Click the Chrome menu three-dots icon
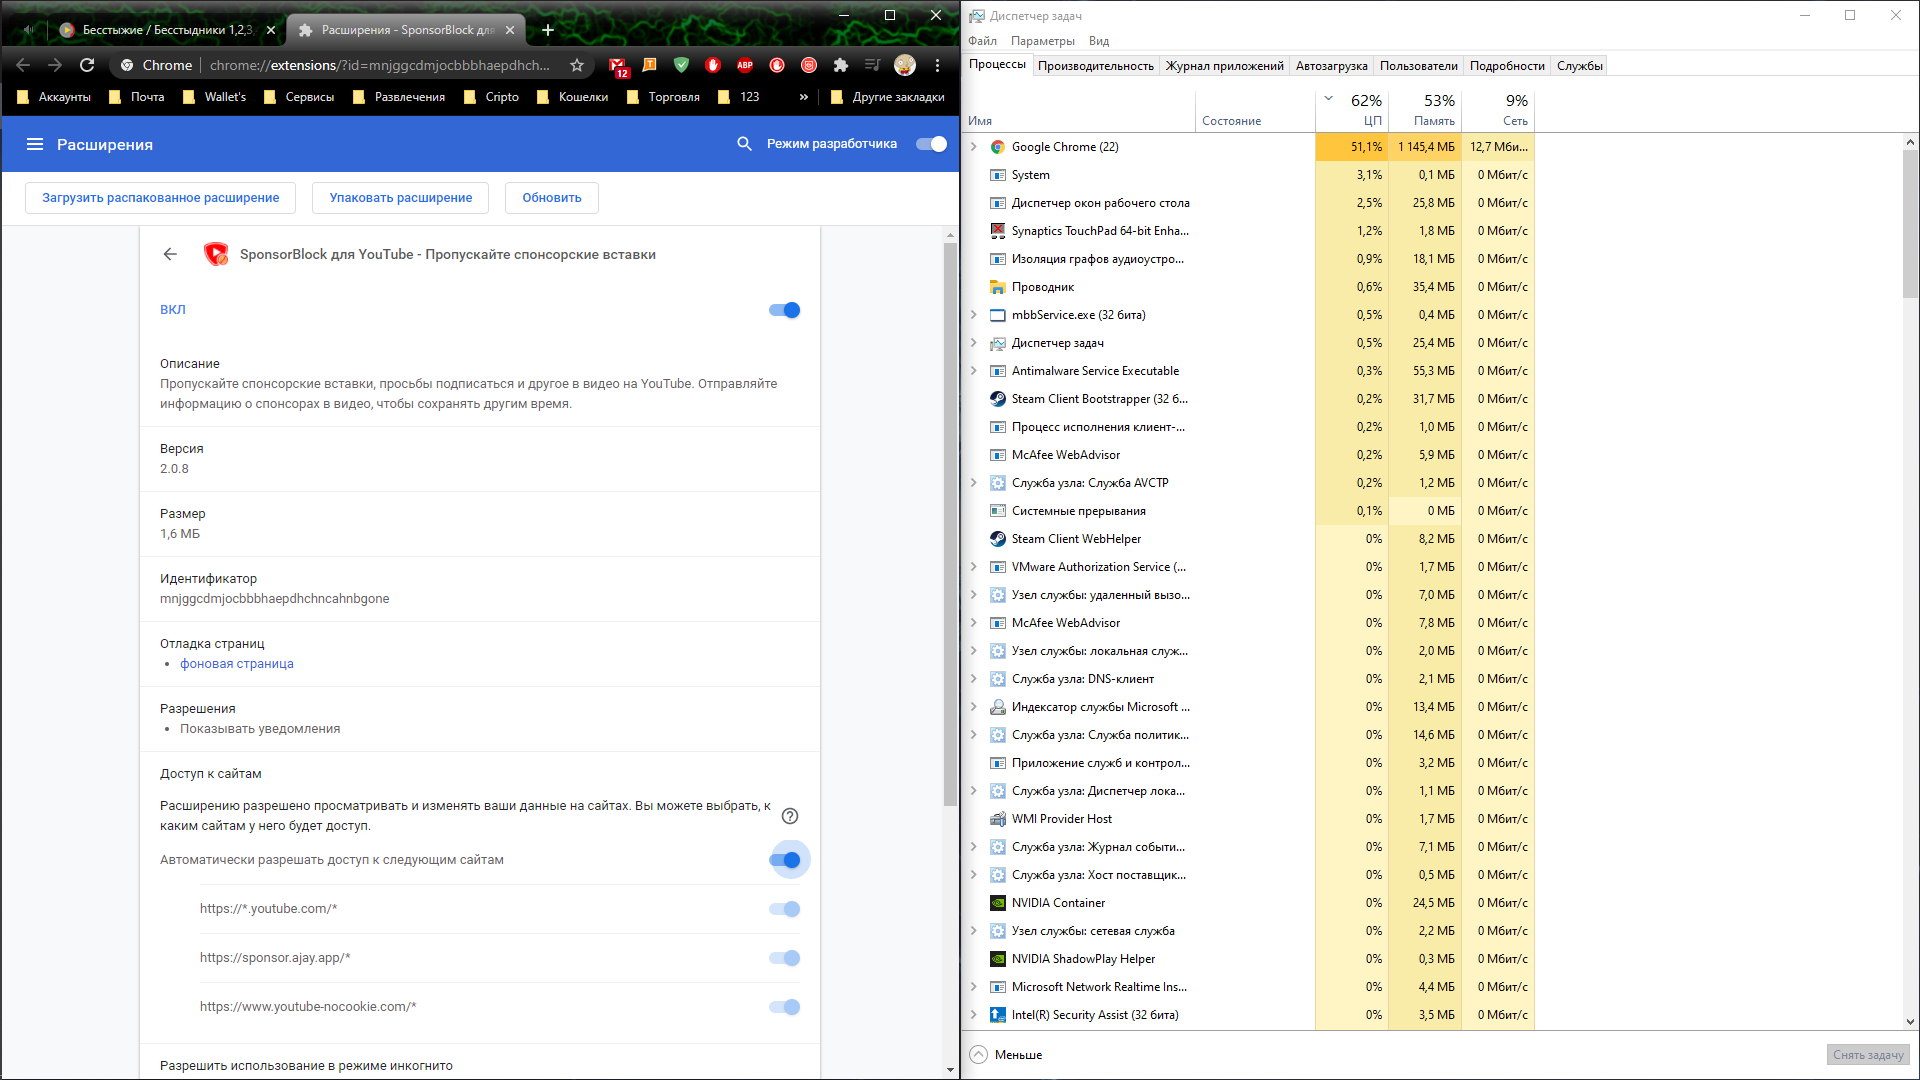This screenshot has width=1920, height=1080. [938, 66]
